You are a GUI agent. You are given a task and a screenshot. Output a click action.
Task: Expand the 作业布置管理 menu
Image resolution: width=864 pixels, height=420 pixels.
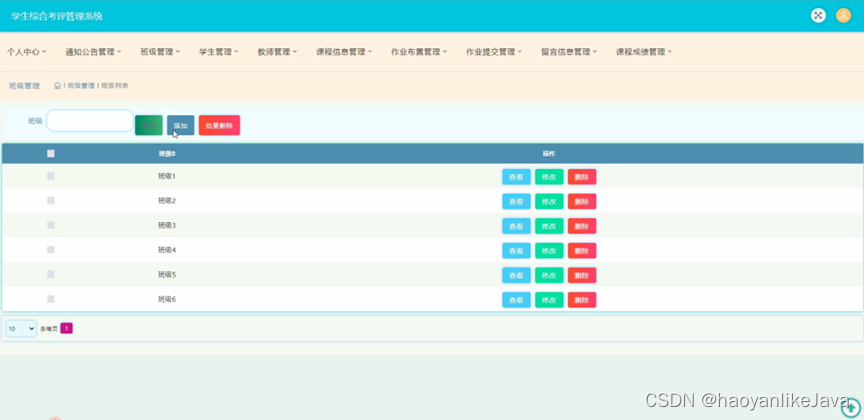tap(419, 52)
